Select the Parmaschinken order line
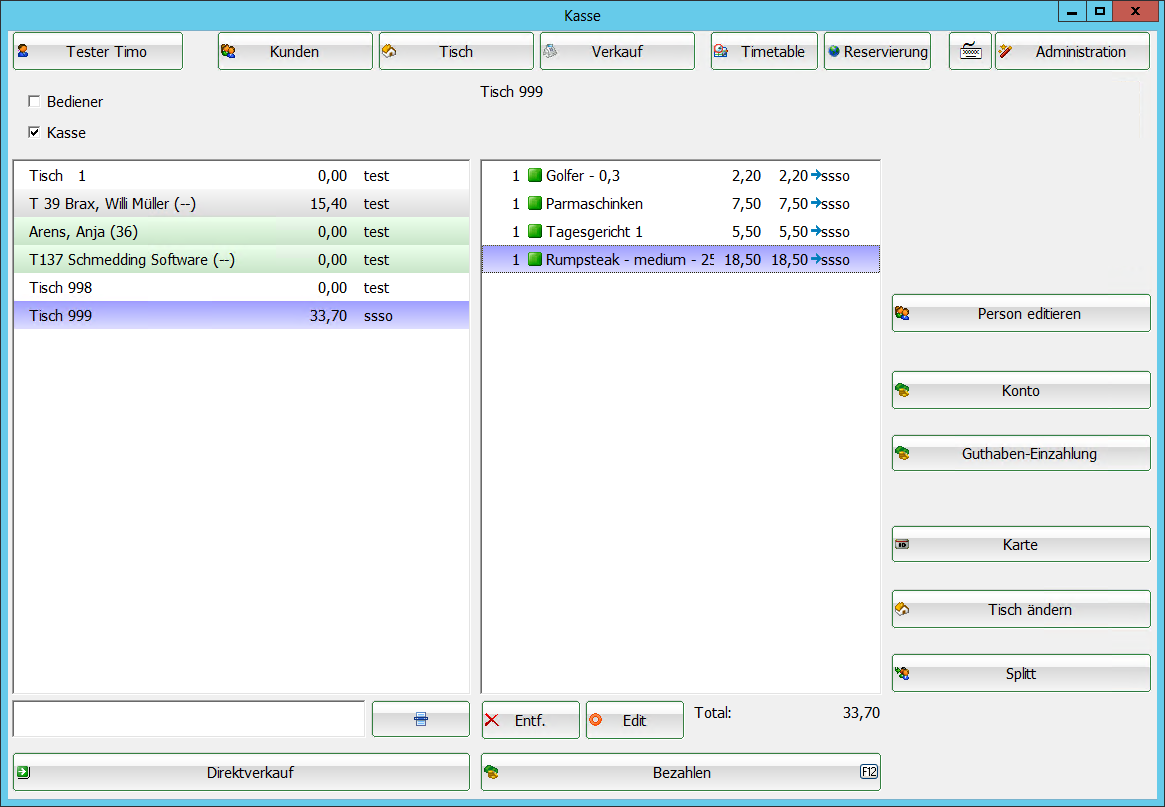 pos(680,204)
